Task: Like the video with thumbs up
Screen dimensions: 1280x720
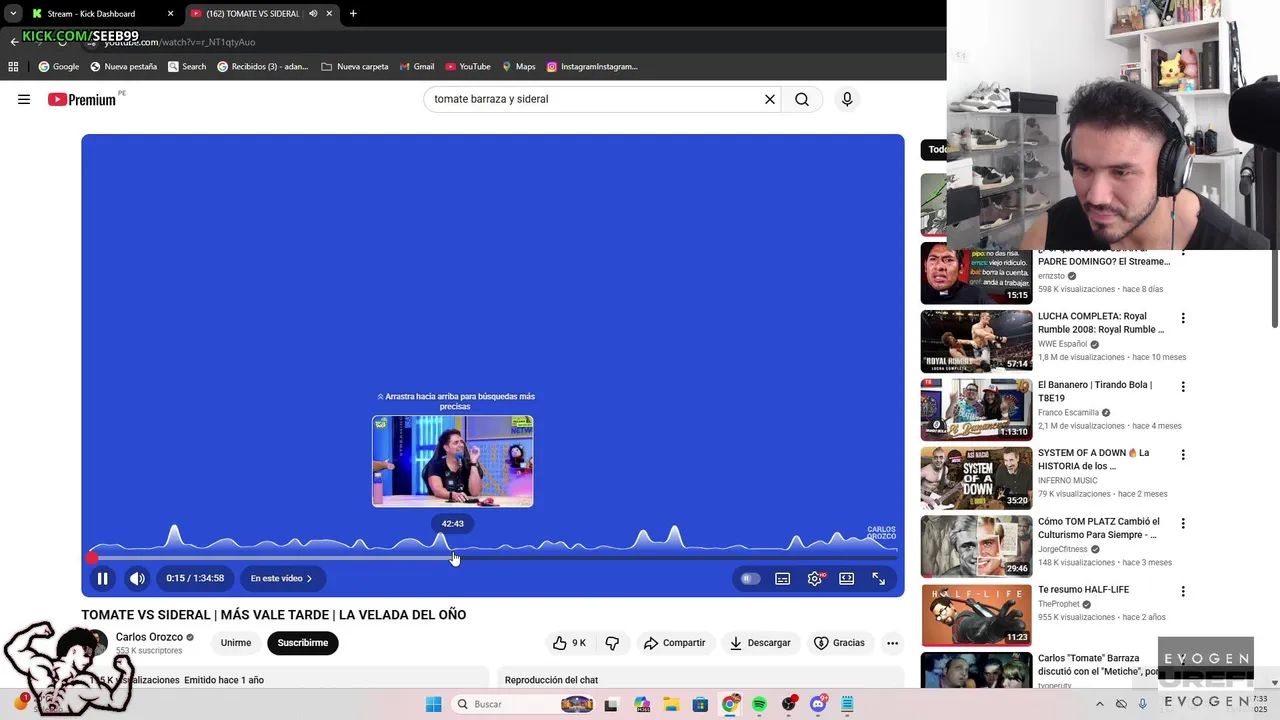Action: (x=569, y=643)
